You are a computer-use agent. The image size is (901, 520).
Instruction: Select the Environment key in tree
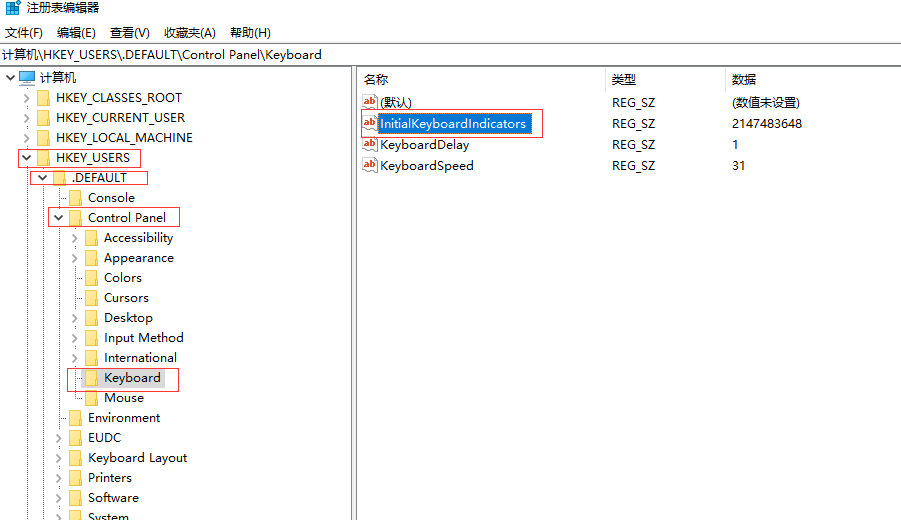click(124, 418)
